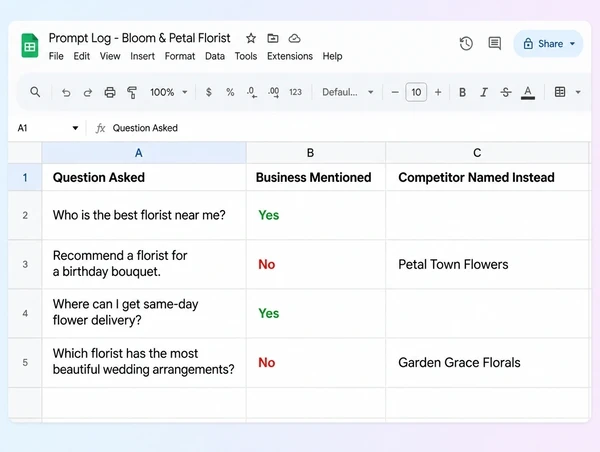The width and height of the screenshot is (600, 452).
Task: Open the View menu
Action: (110, 56)
